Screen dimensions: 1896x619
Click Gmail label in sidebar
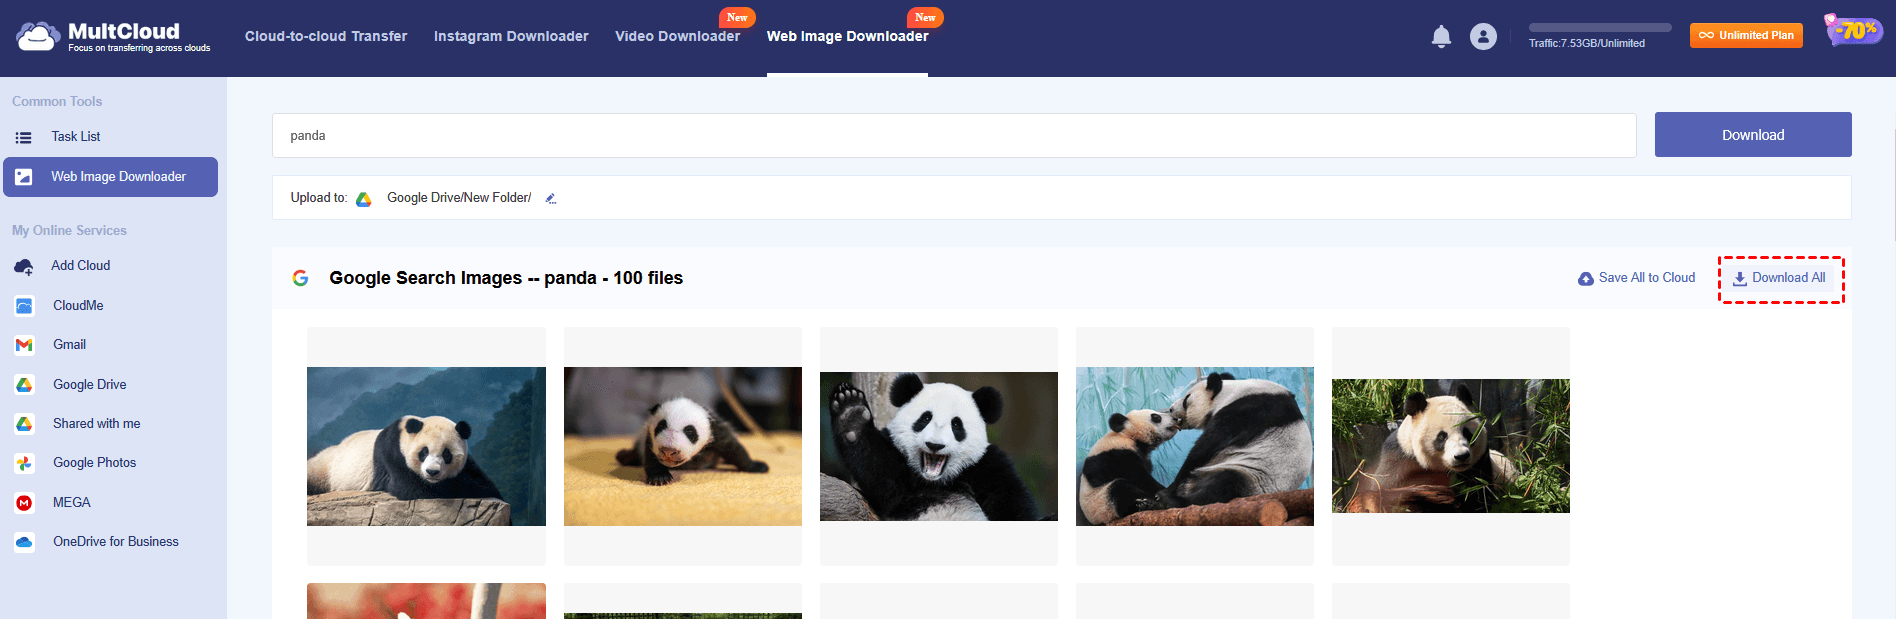click(x=70, y=345)
